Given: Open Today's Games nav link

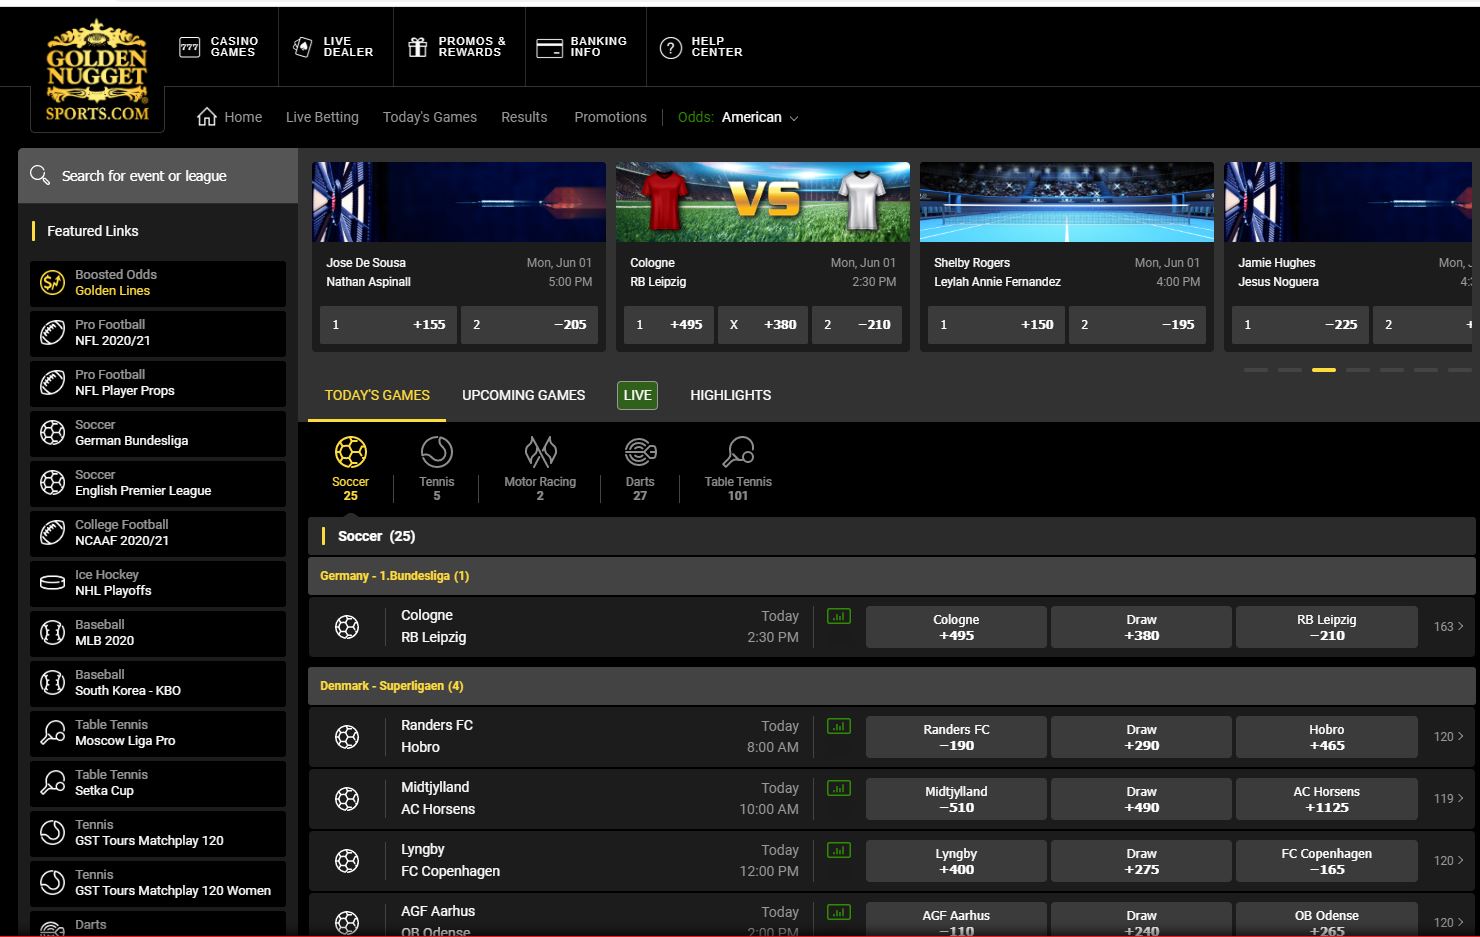Looking at the screenshot, I should (x=430, y=117).
